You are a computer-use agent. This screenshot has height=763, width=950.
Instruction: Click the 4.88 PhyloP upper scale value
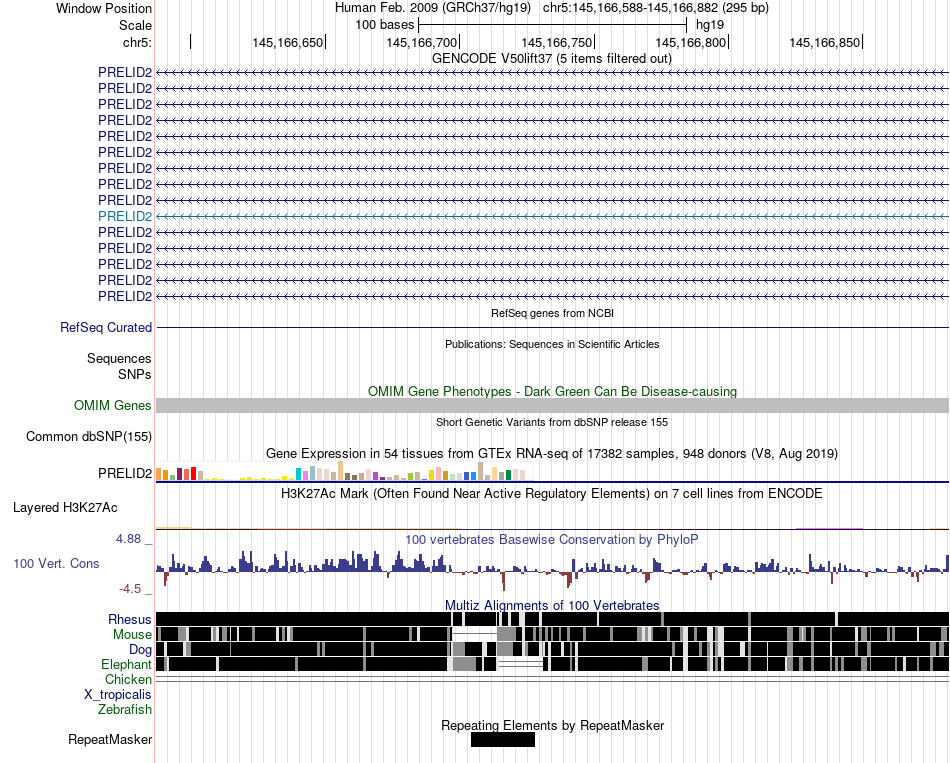[128, 539]
